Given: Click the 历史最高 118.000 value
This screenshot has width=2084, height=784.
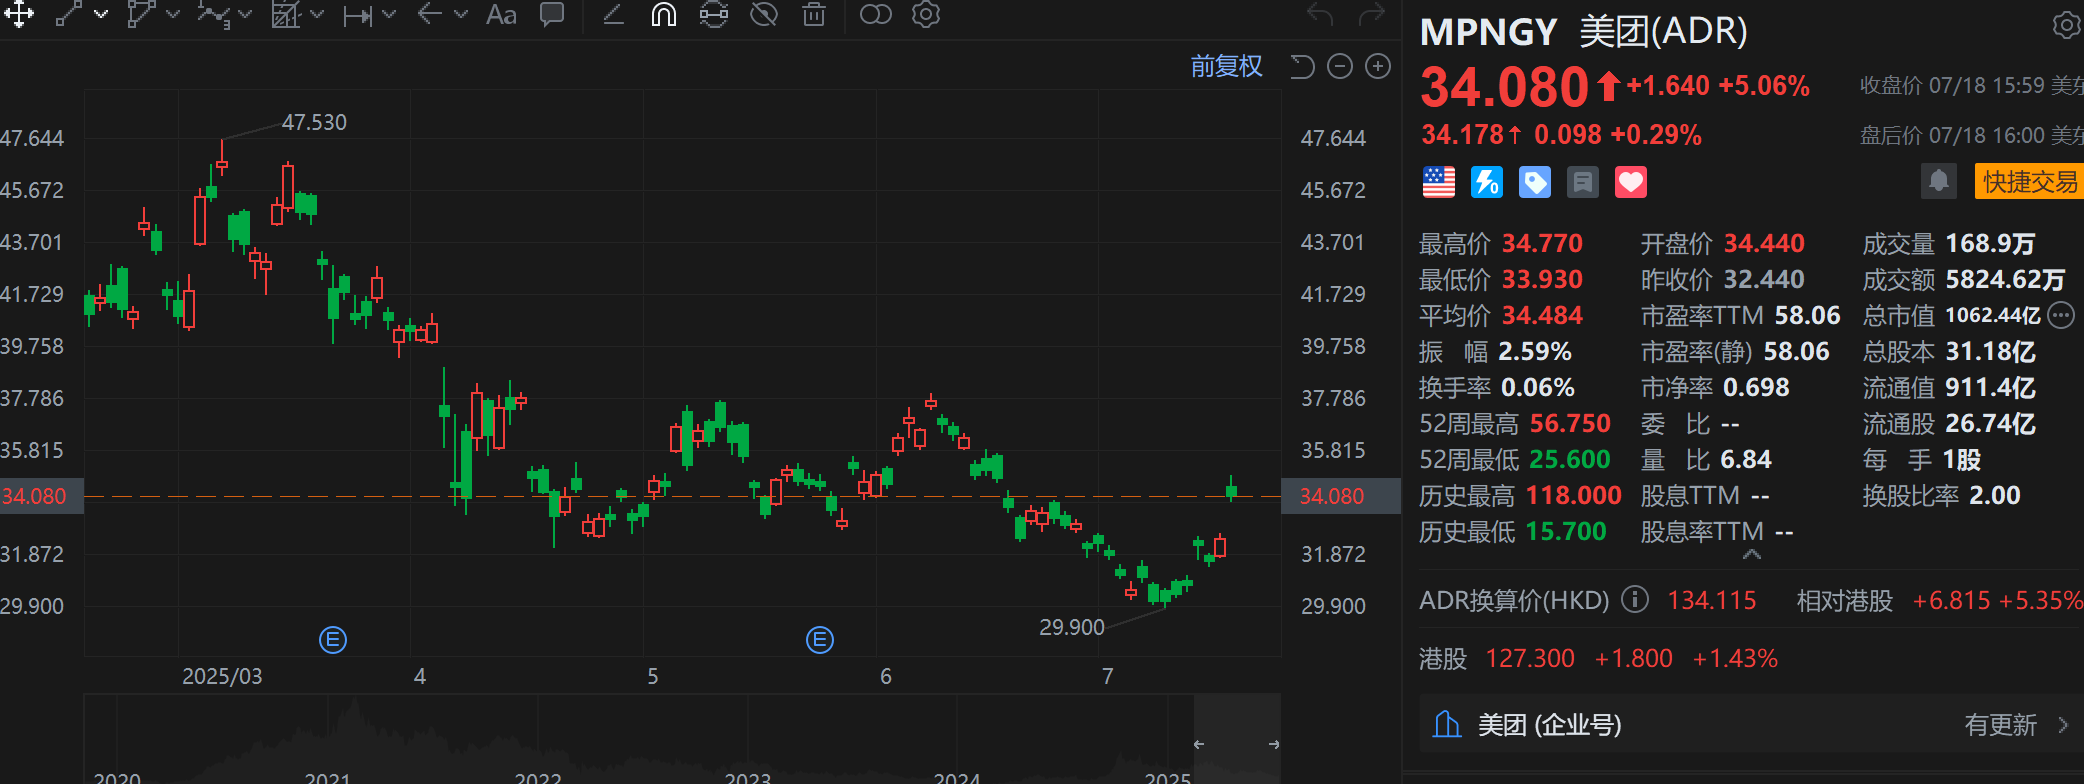Looking at the screenshot, I should coord(1574,496).
